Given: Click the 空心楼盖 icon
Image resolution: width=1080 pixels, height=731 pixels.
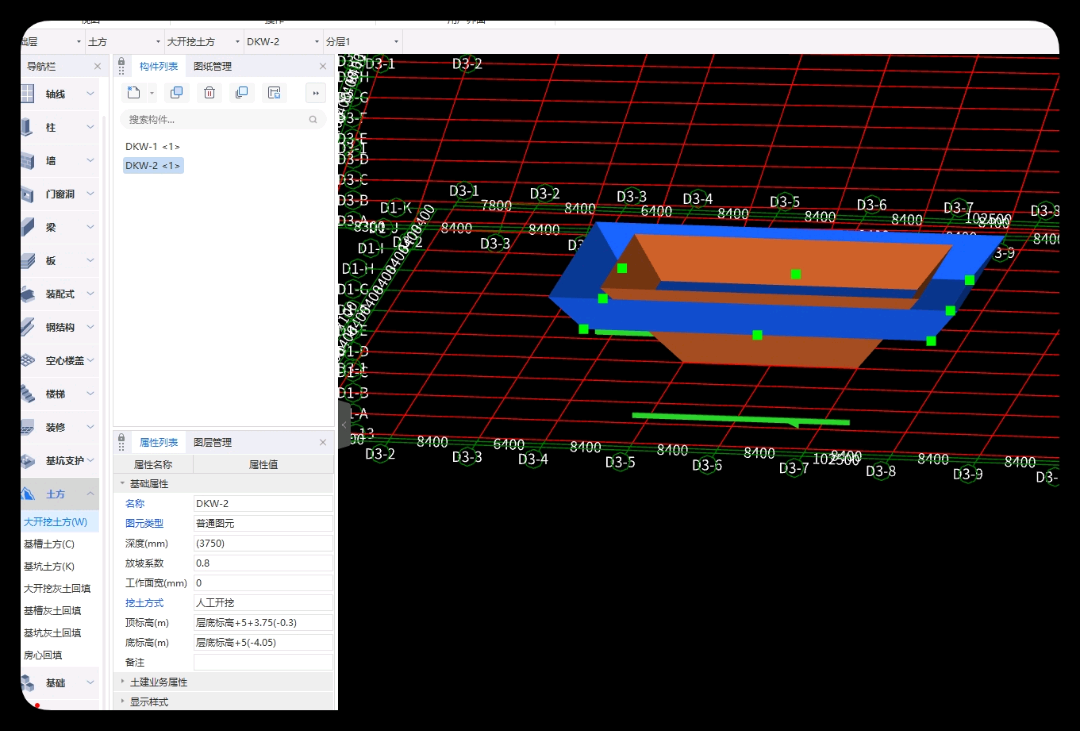Looking at the screenshot, I should (x=28, y=360).
